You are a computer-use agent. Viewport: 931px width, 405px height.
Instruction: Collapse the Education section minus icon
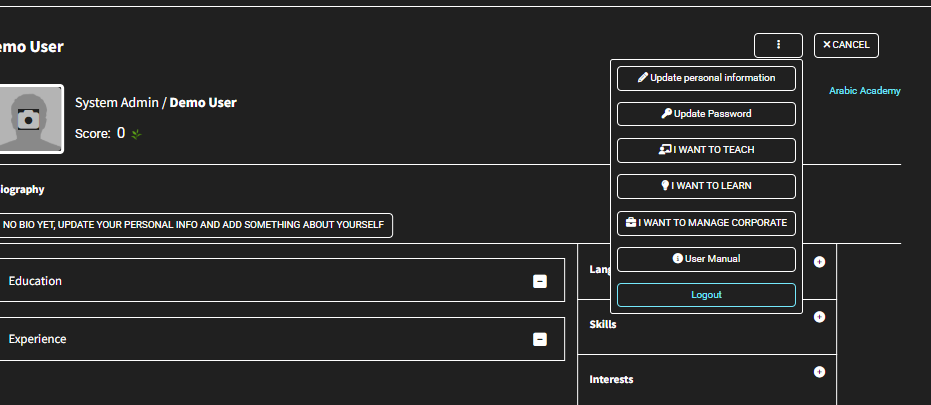(540, 282)
